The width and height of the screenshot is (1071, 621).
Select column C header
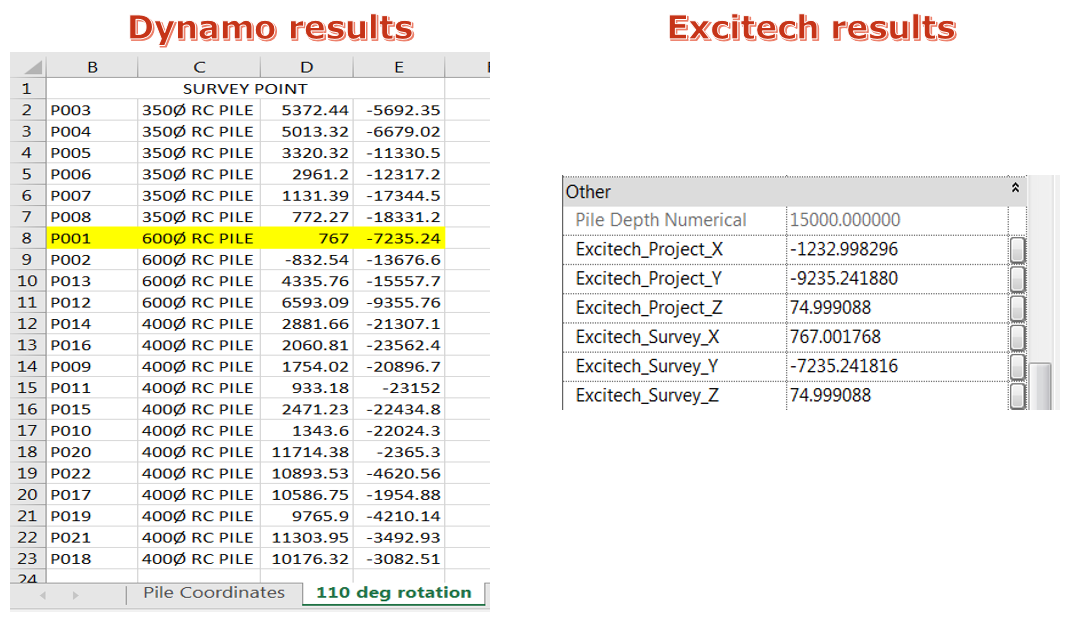pos(199,67)
